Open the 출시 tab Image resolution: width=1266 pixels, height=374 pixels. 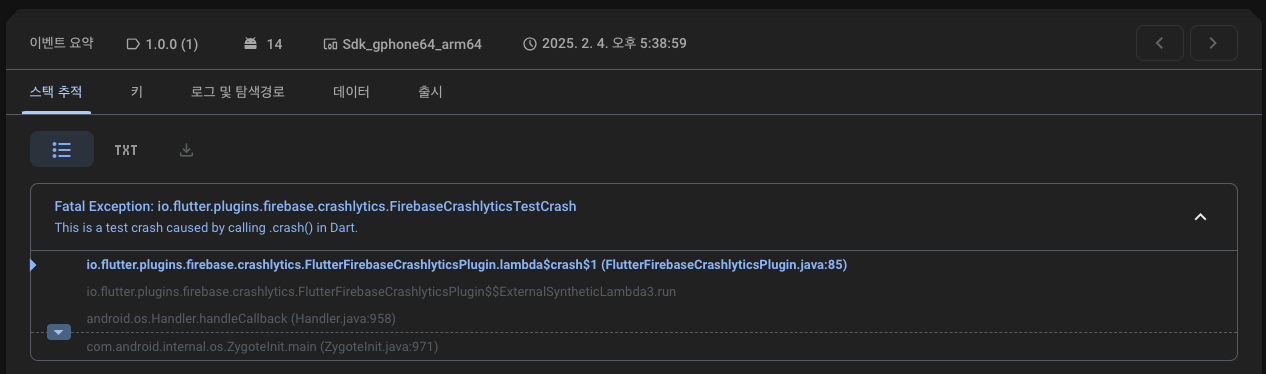(430, 92)
